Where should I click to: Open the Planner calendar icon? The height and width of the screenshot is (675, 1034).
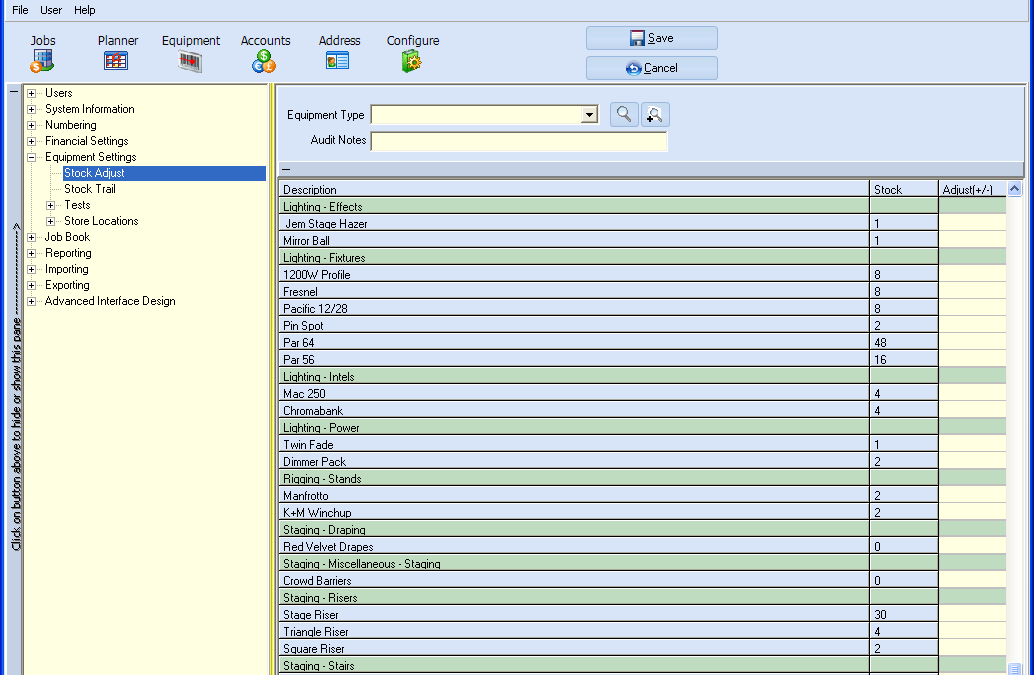pos(116,61)
